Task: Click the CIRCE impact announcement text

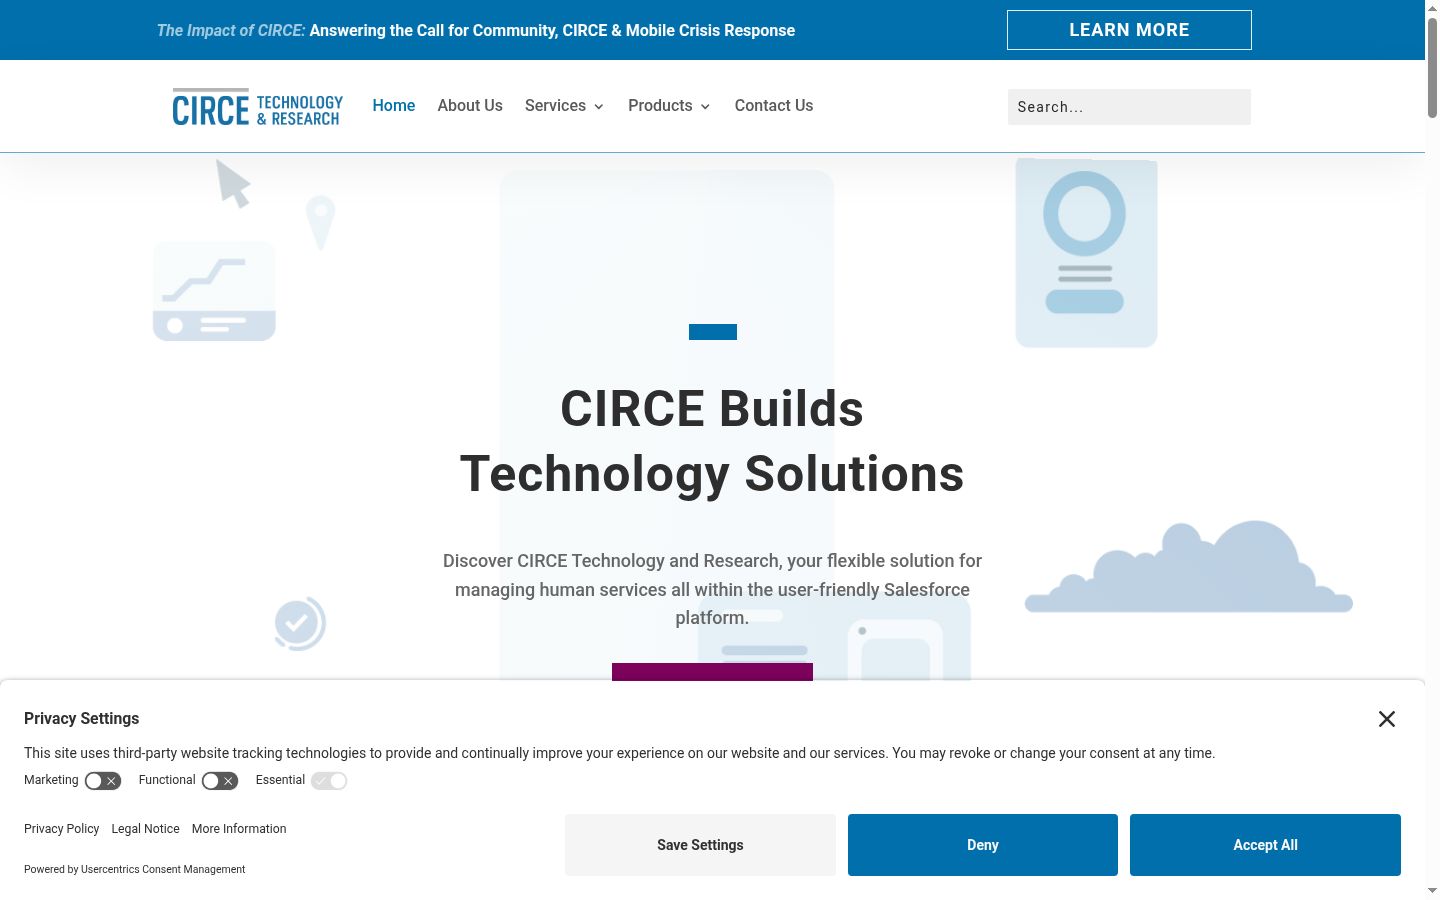Action: coord(476,31)
